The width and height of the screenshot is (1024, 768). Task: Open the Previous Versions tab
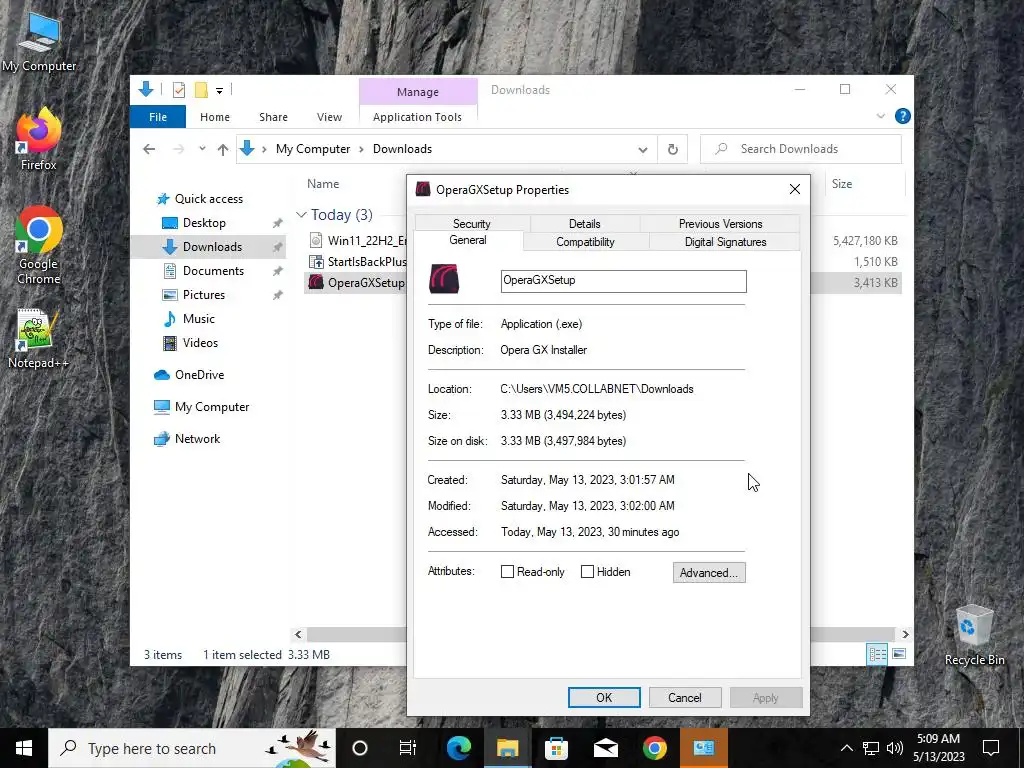[720, 223]
